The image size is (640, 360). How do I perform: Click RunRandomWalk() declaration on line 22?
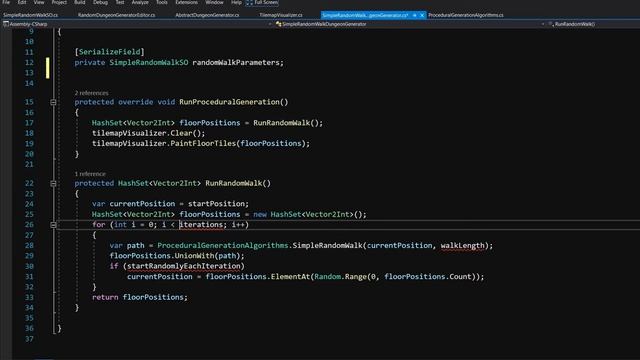(x=238, y=183)
